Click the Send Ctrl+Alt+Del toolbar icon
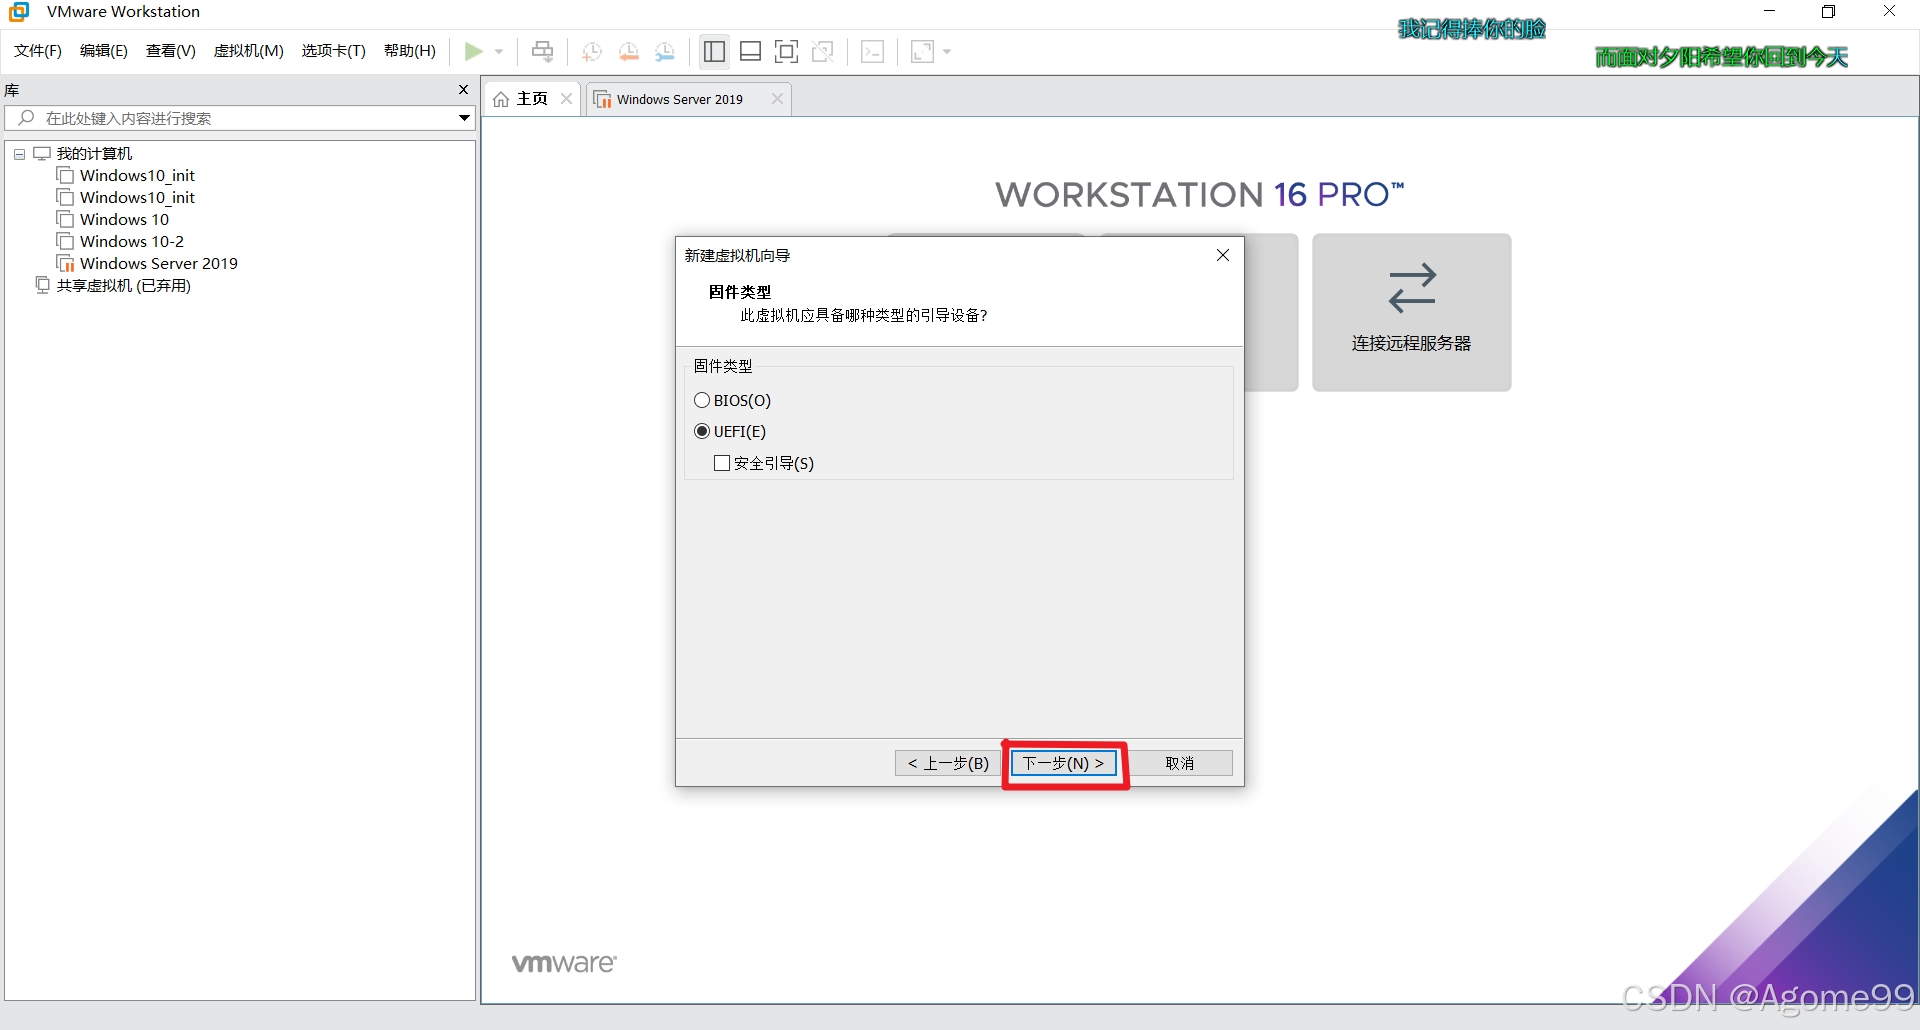Screen dimensions: 1920x1030 point(542,51)
